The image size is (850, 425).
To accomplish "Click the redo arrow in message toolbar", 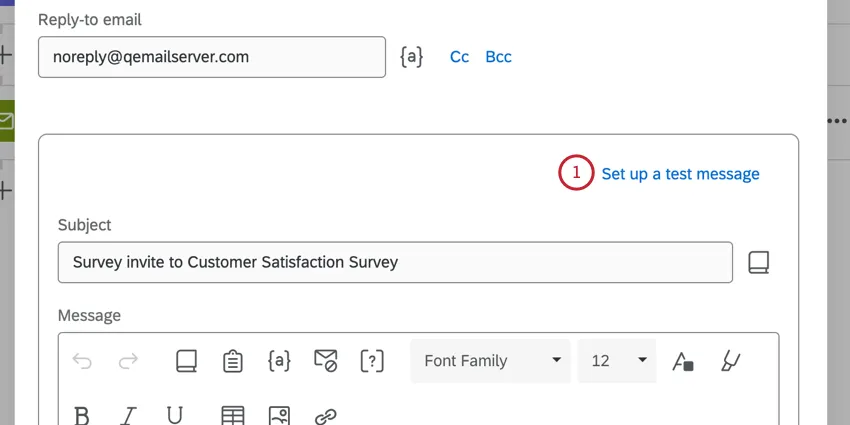I will [129, 361].
